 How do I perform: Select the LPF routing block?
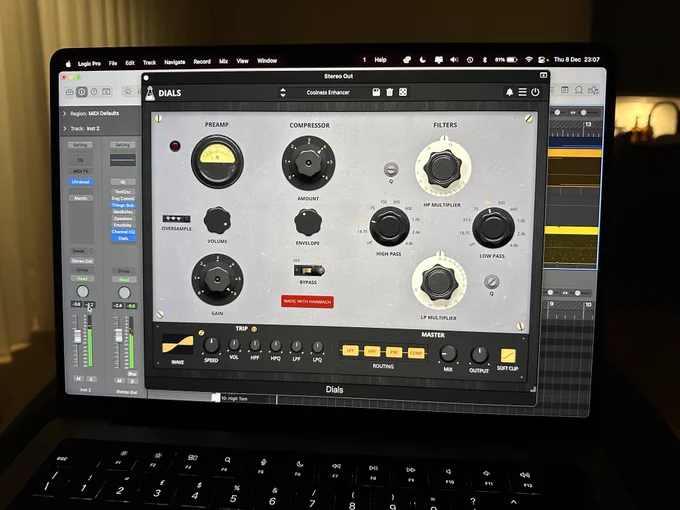click(x=350, y=350)
